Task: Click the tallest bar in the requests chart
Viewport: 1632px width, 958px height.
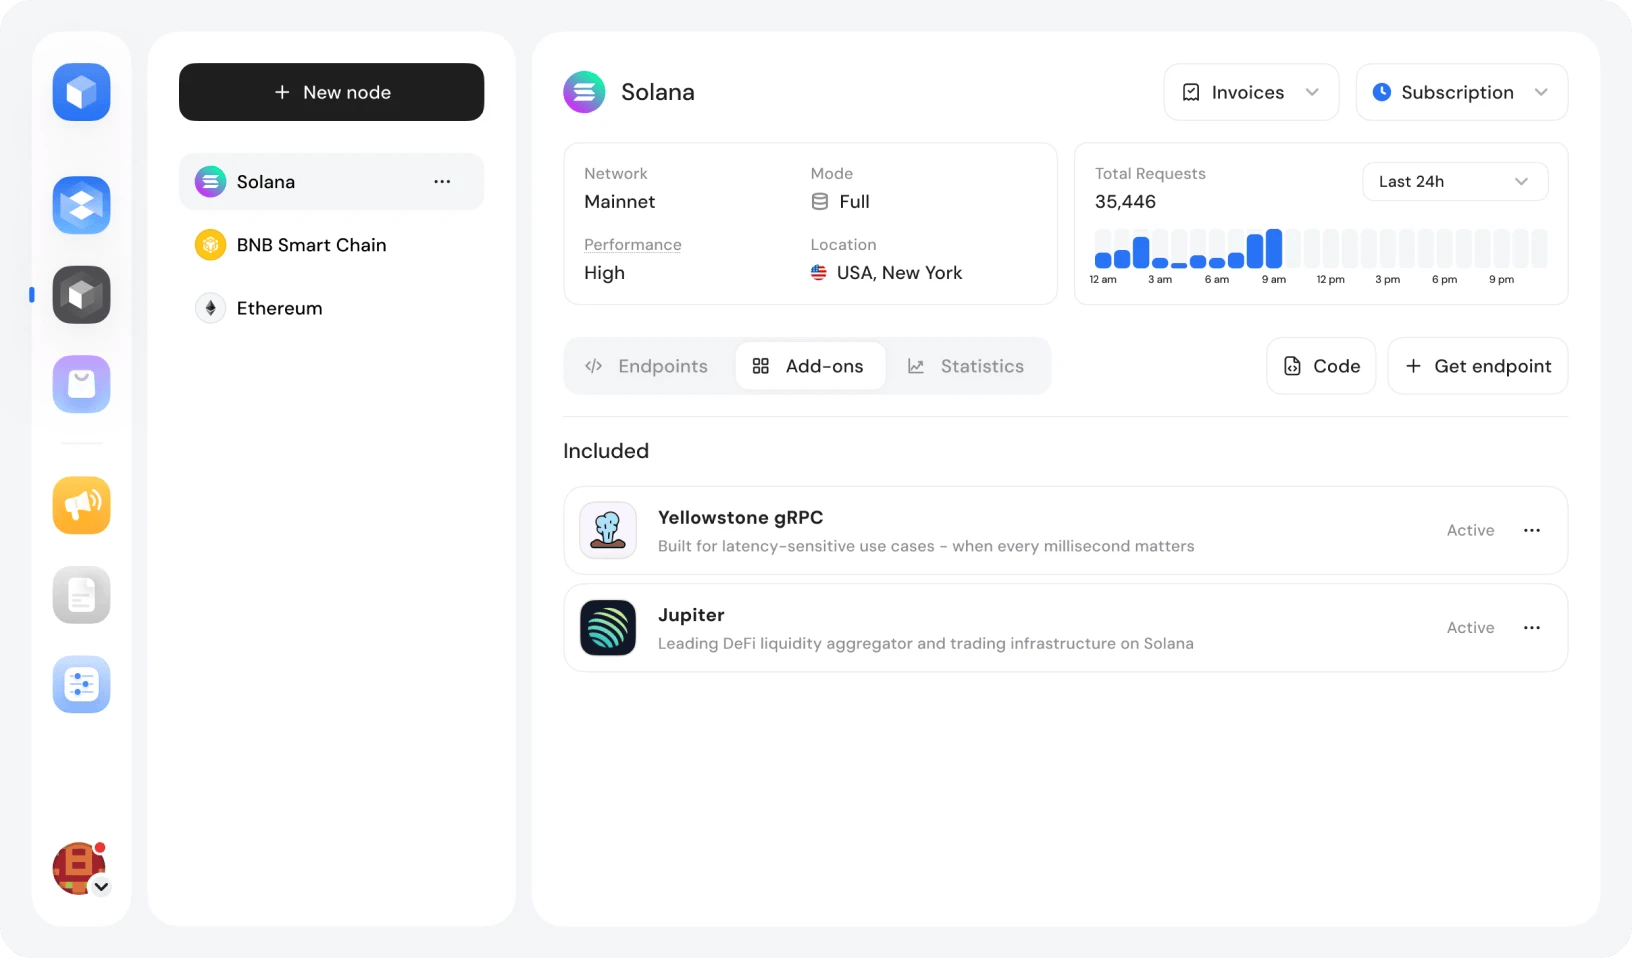Action: coord(1272,251)
